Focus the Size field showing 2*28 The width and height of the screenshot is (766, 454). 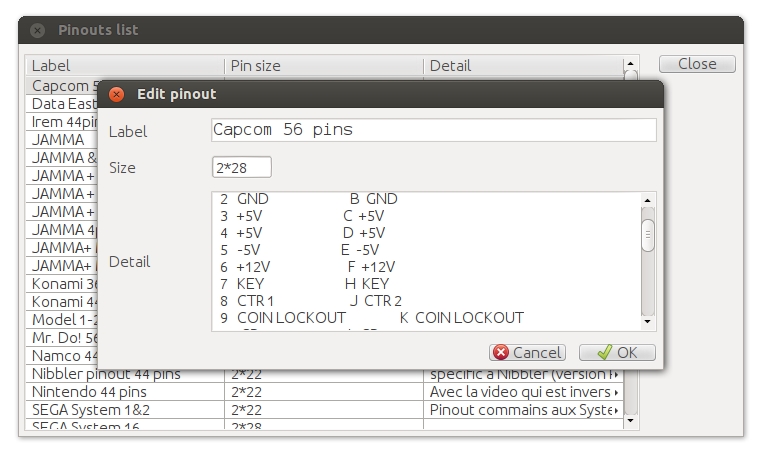pyautogui.click(x=242, y=168)
